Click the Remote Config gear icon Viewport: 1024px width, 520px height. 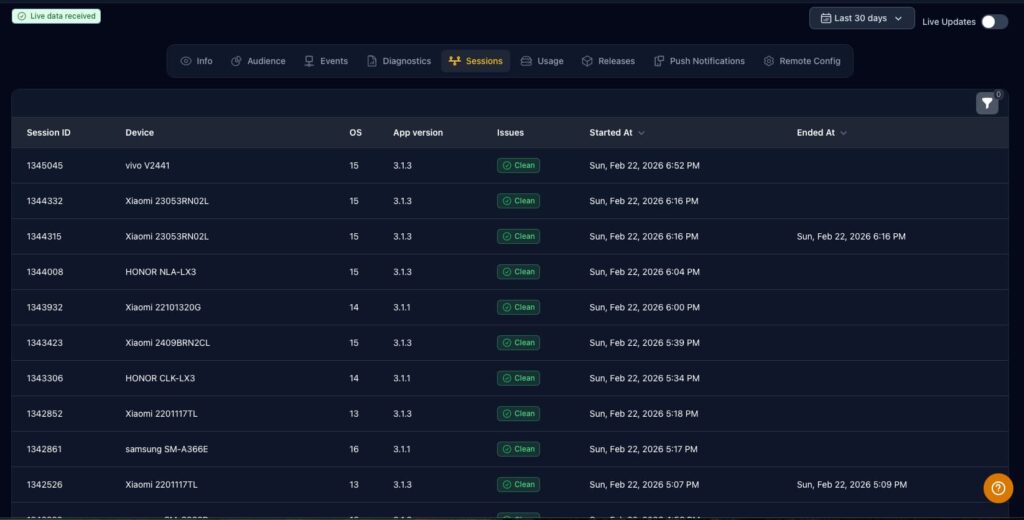coord(769,61)
